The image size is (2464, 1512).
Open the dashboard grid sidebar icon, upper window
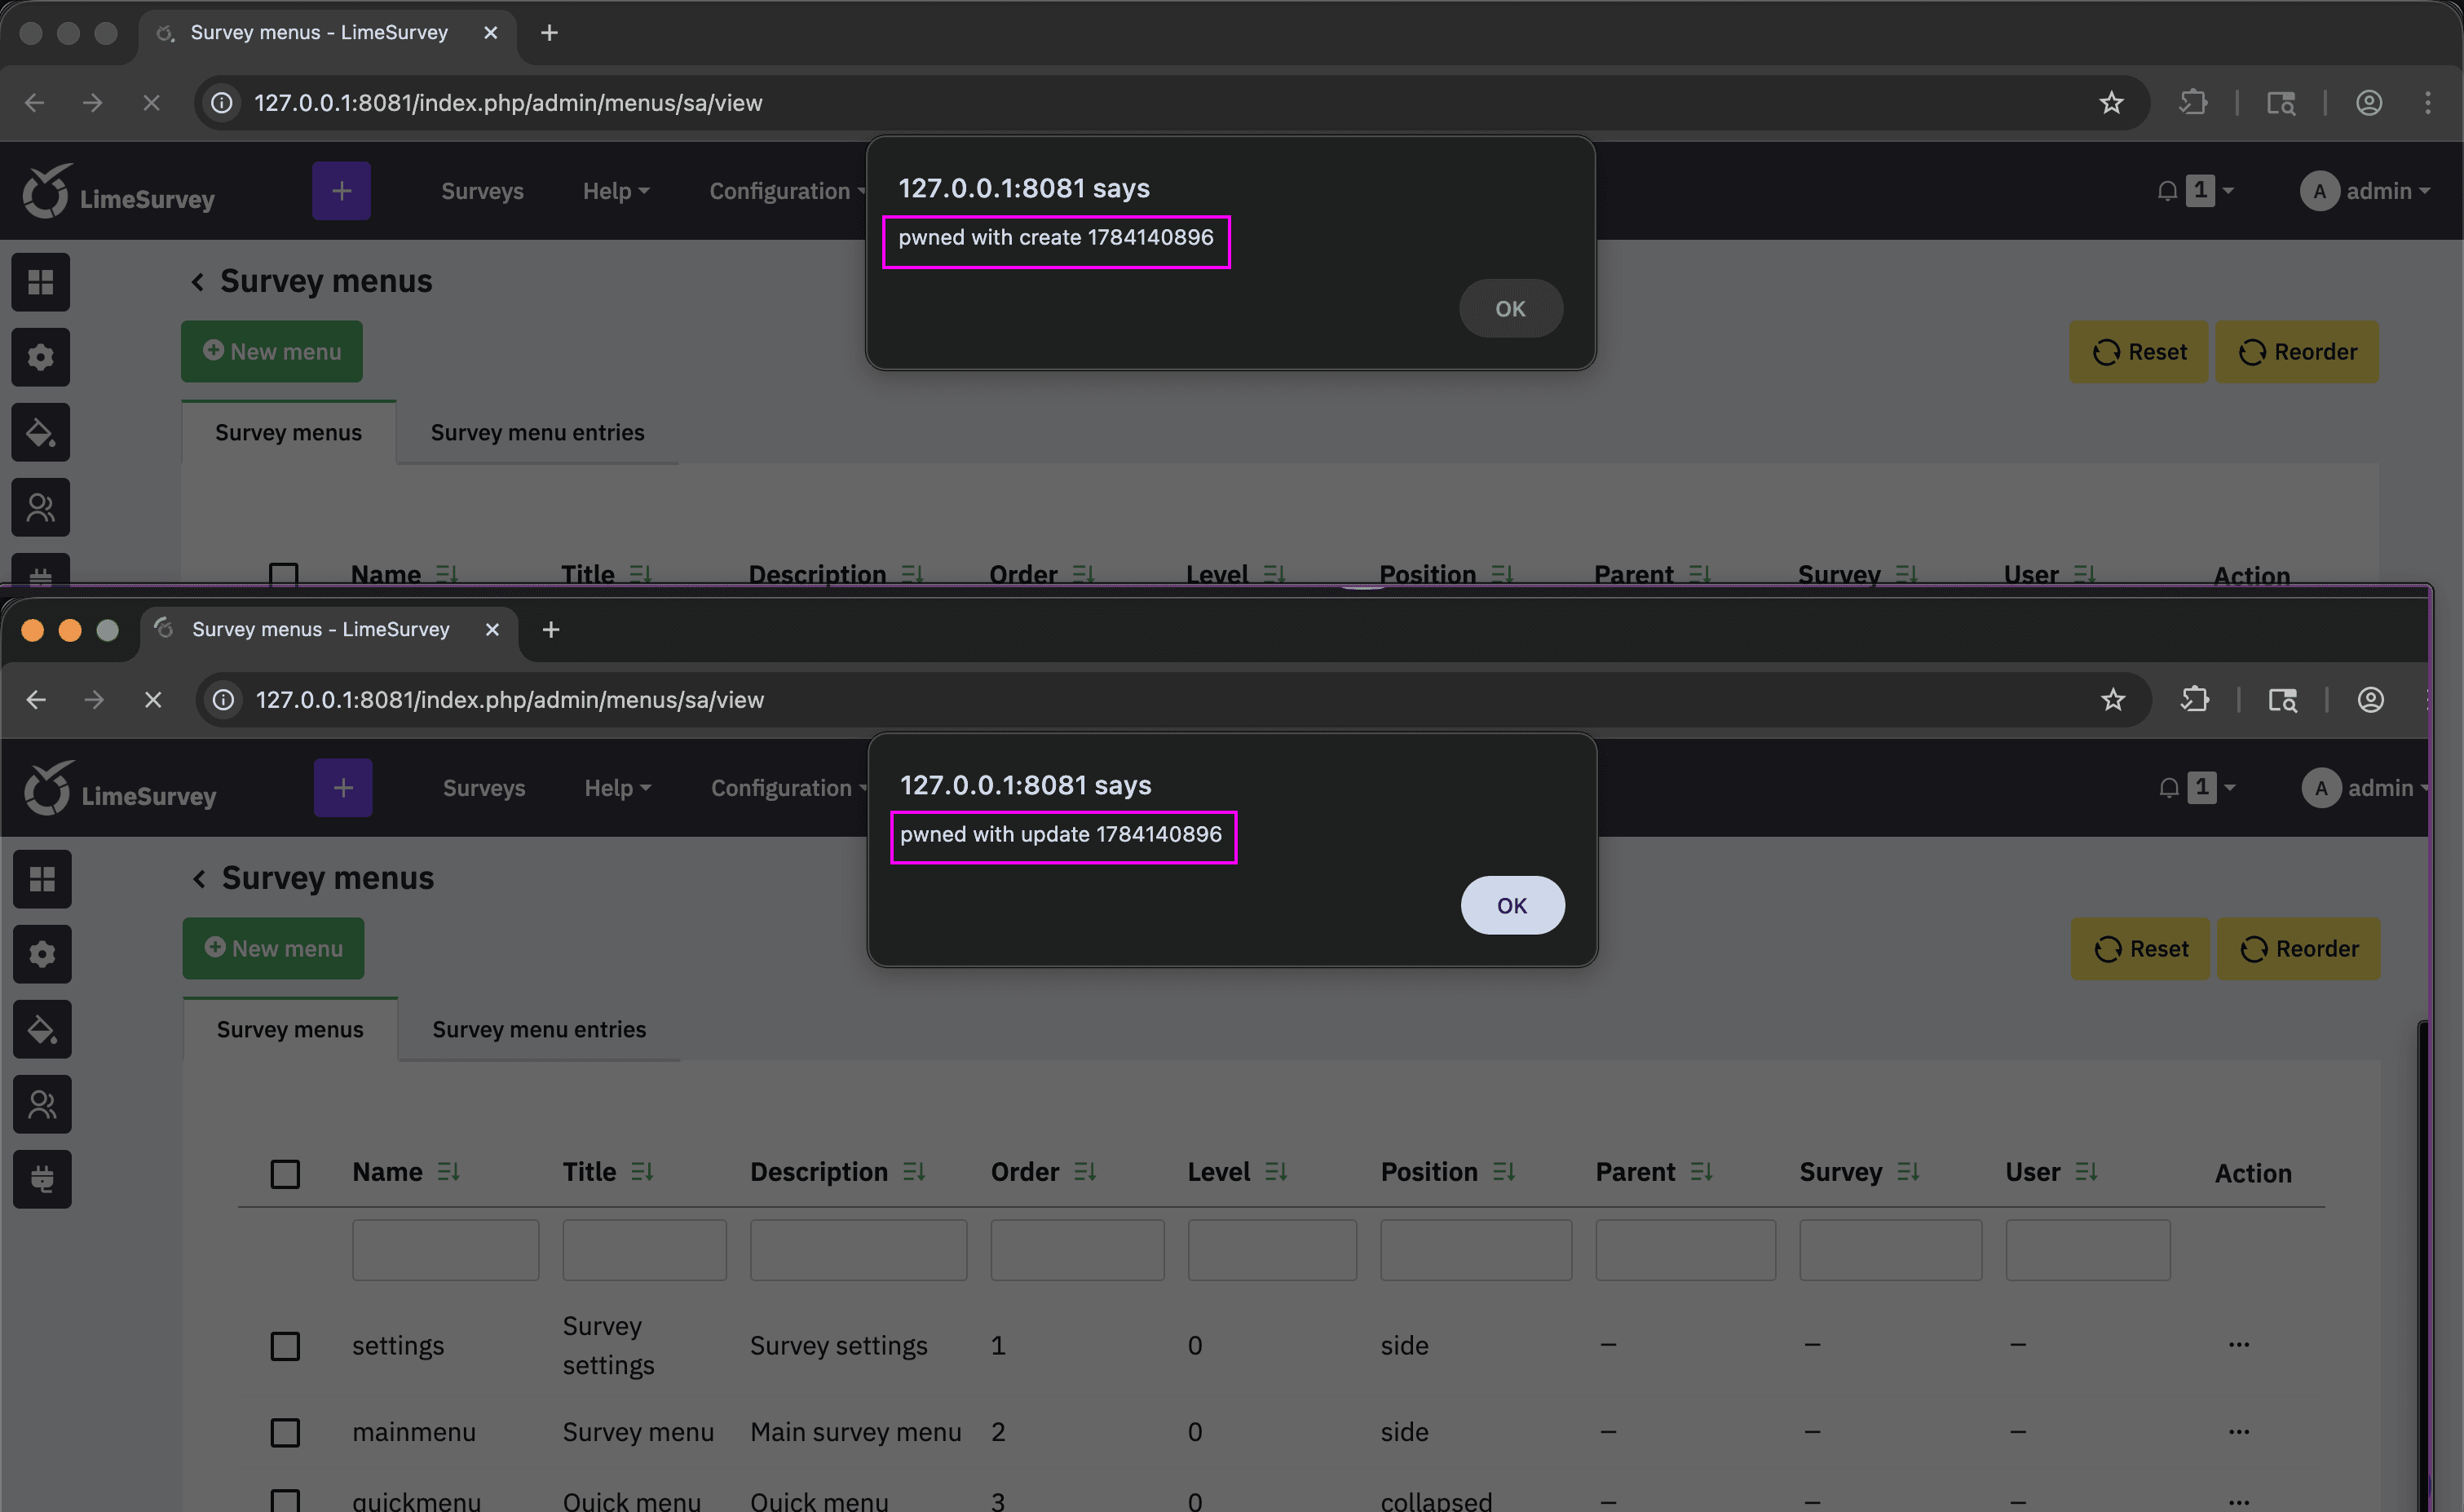coord(40,282)
